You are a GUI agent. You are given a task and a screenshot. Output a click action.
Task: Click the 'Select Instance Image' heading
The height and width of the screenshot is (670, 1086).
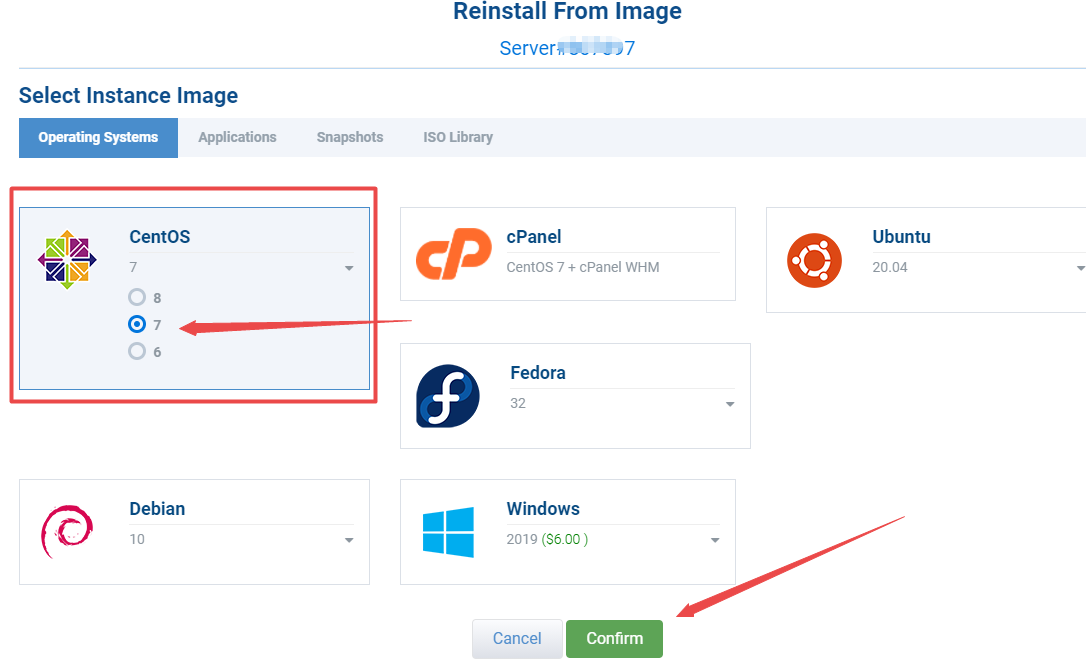tap(128, 95)
